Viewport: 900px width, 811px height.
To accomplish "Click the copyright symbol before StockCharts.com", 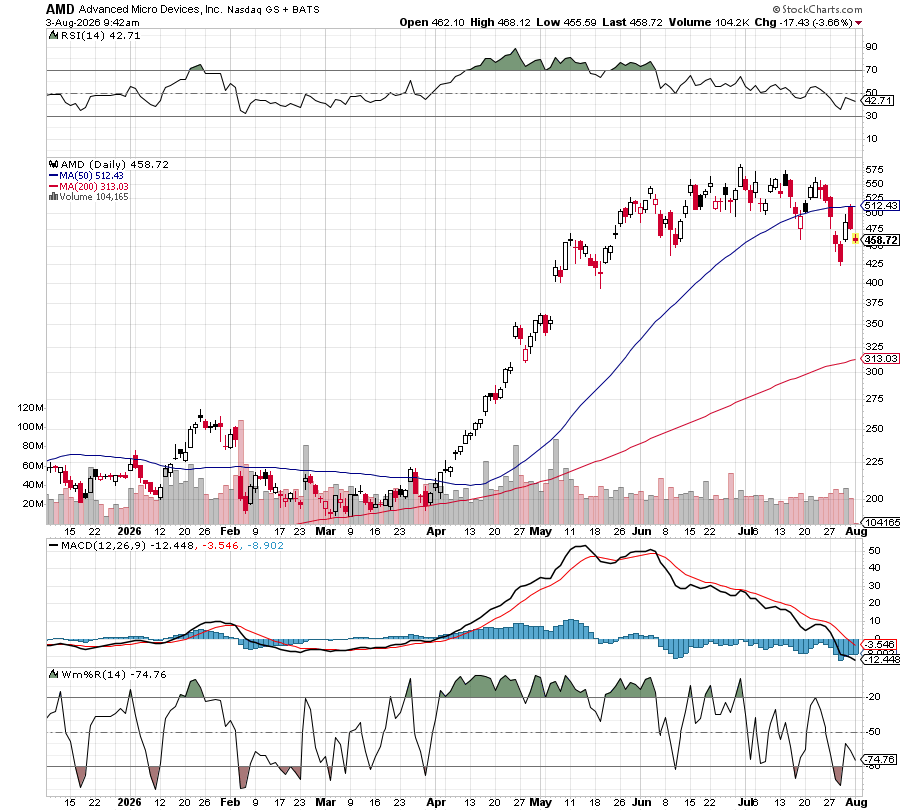I will (776, 9).
